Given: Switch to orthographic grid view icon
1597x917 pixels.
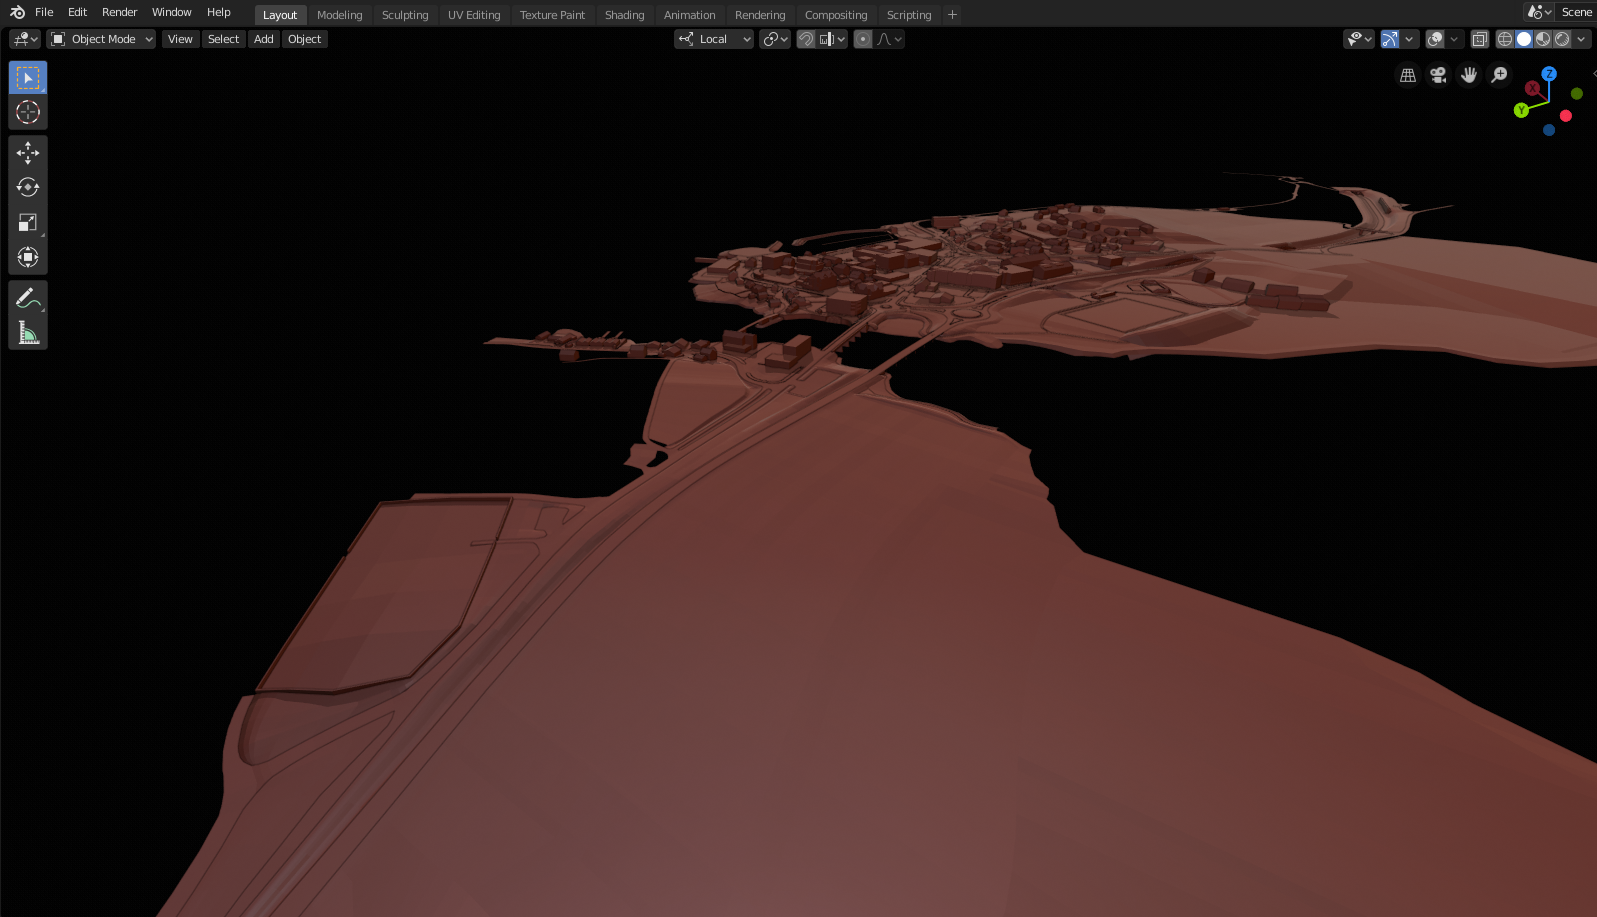Looking at the screenshot, I should (1408, 75).
